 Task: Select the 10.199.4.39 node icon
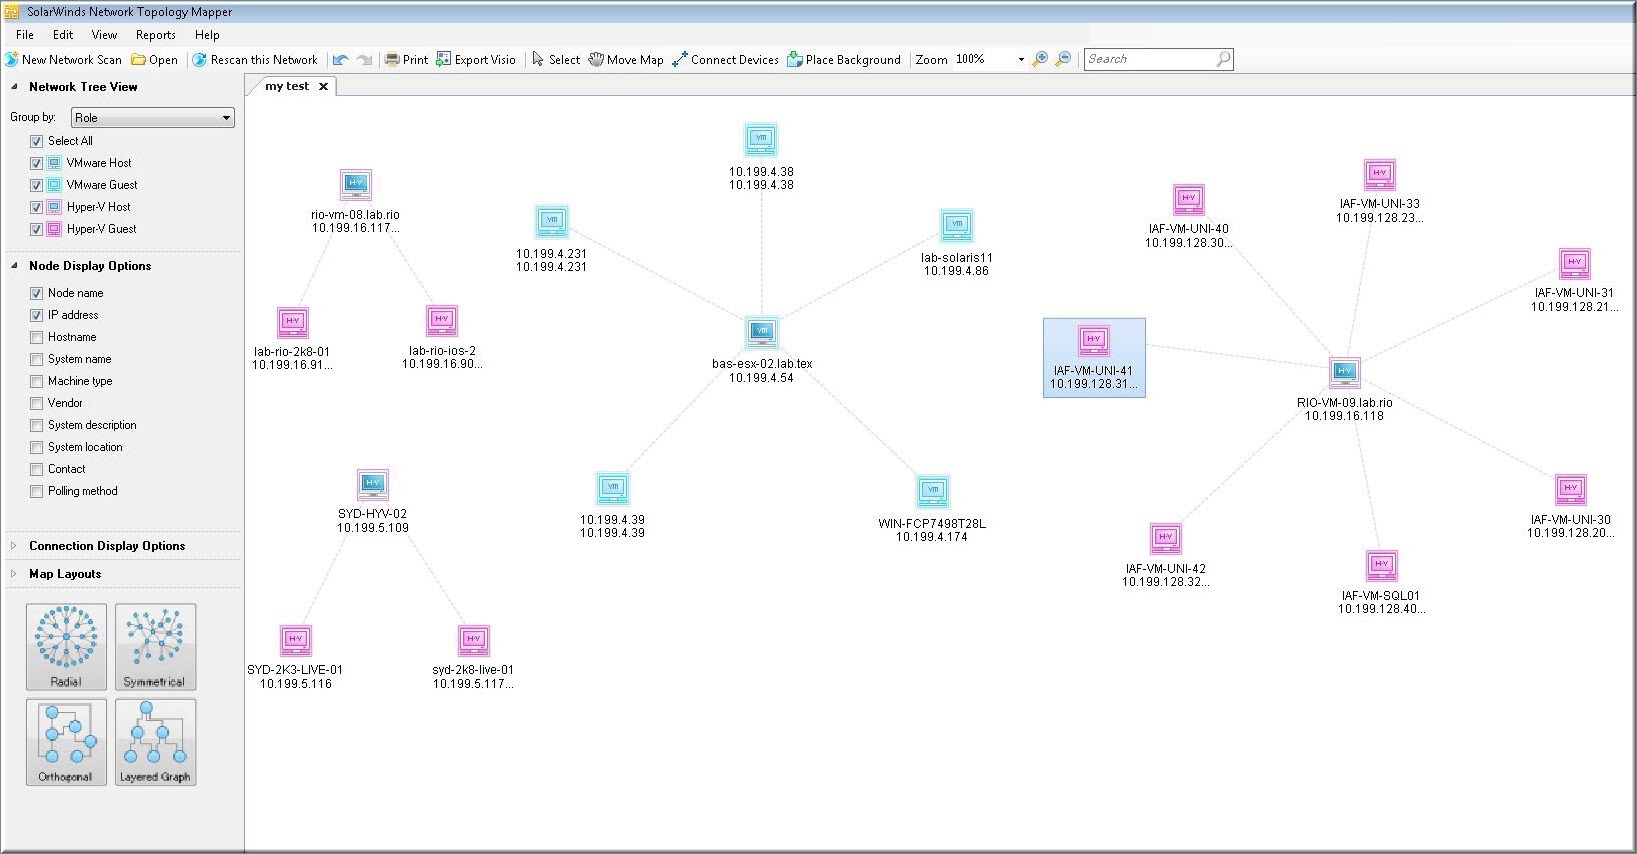point(613,488)
